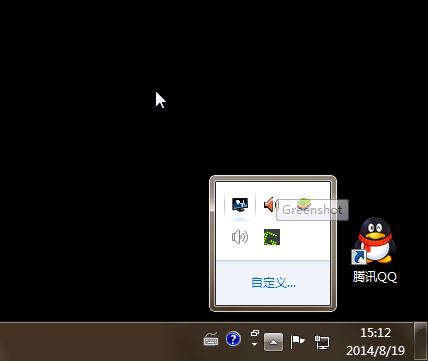Open the Action Center flag icon
This screenshot has height=361, width=428.
(297, 341)
